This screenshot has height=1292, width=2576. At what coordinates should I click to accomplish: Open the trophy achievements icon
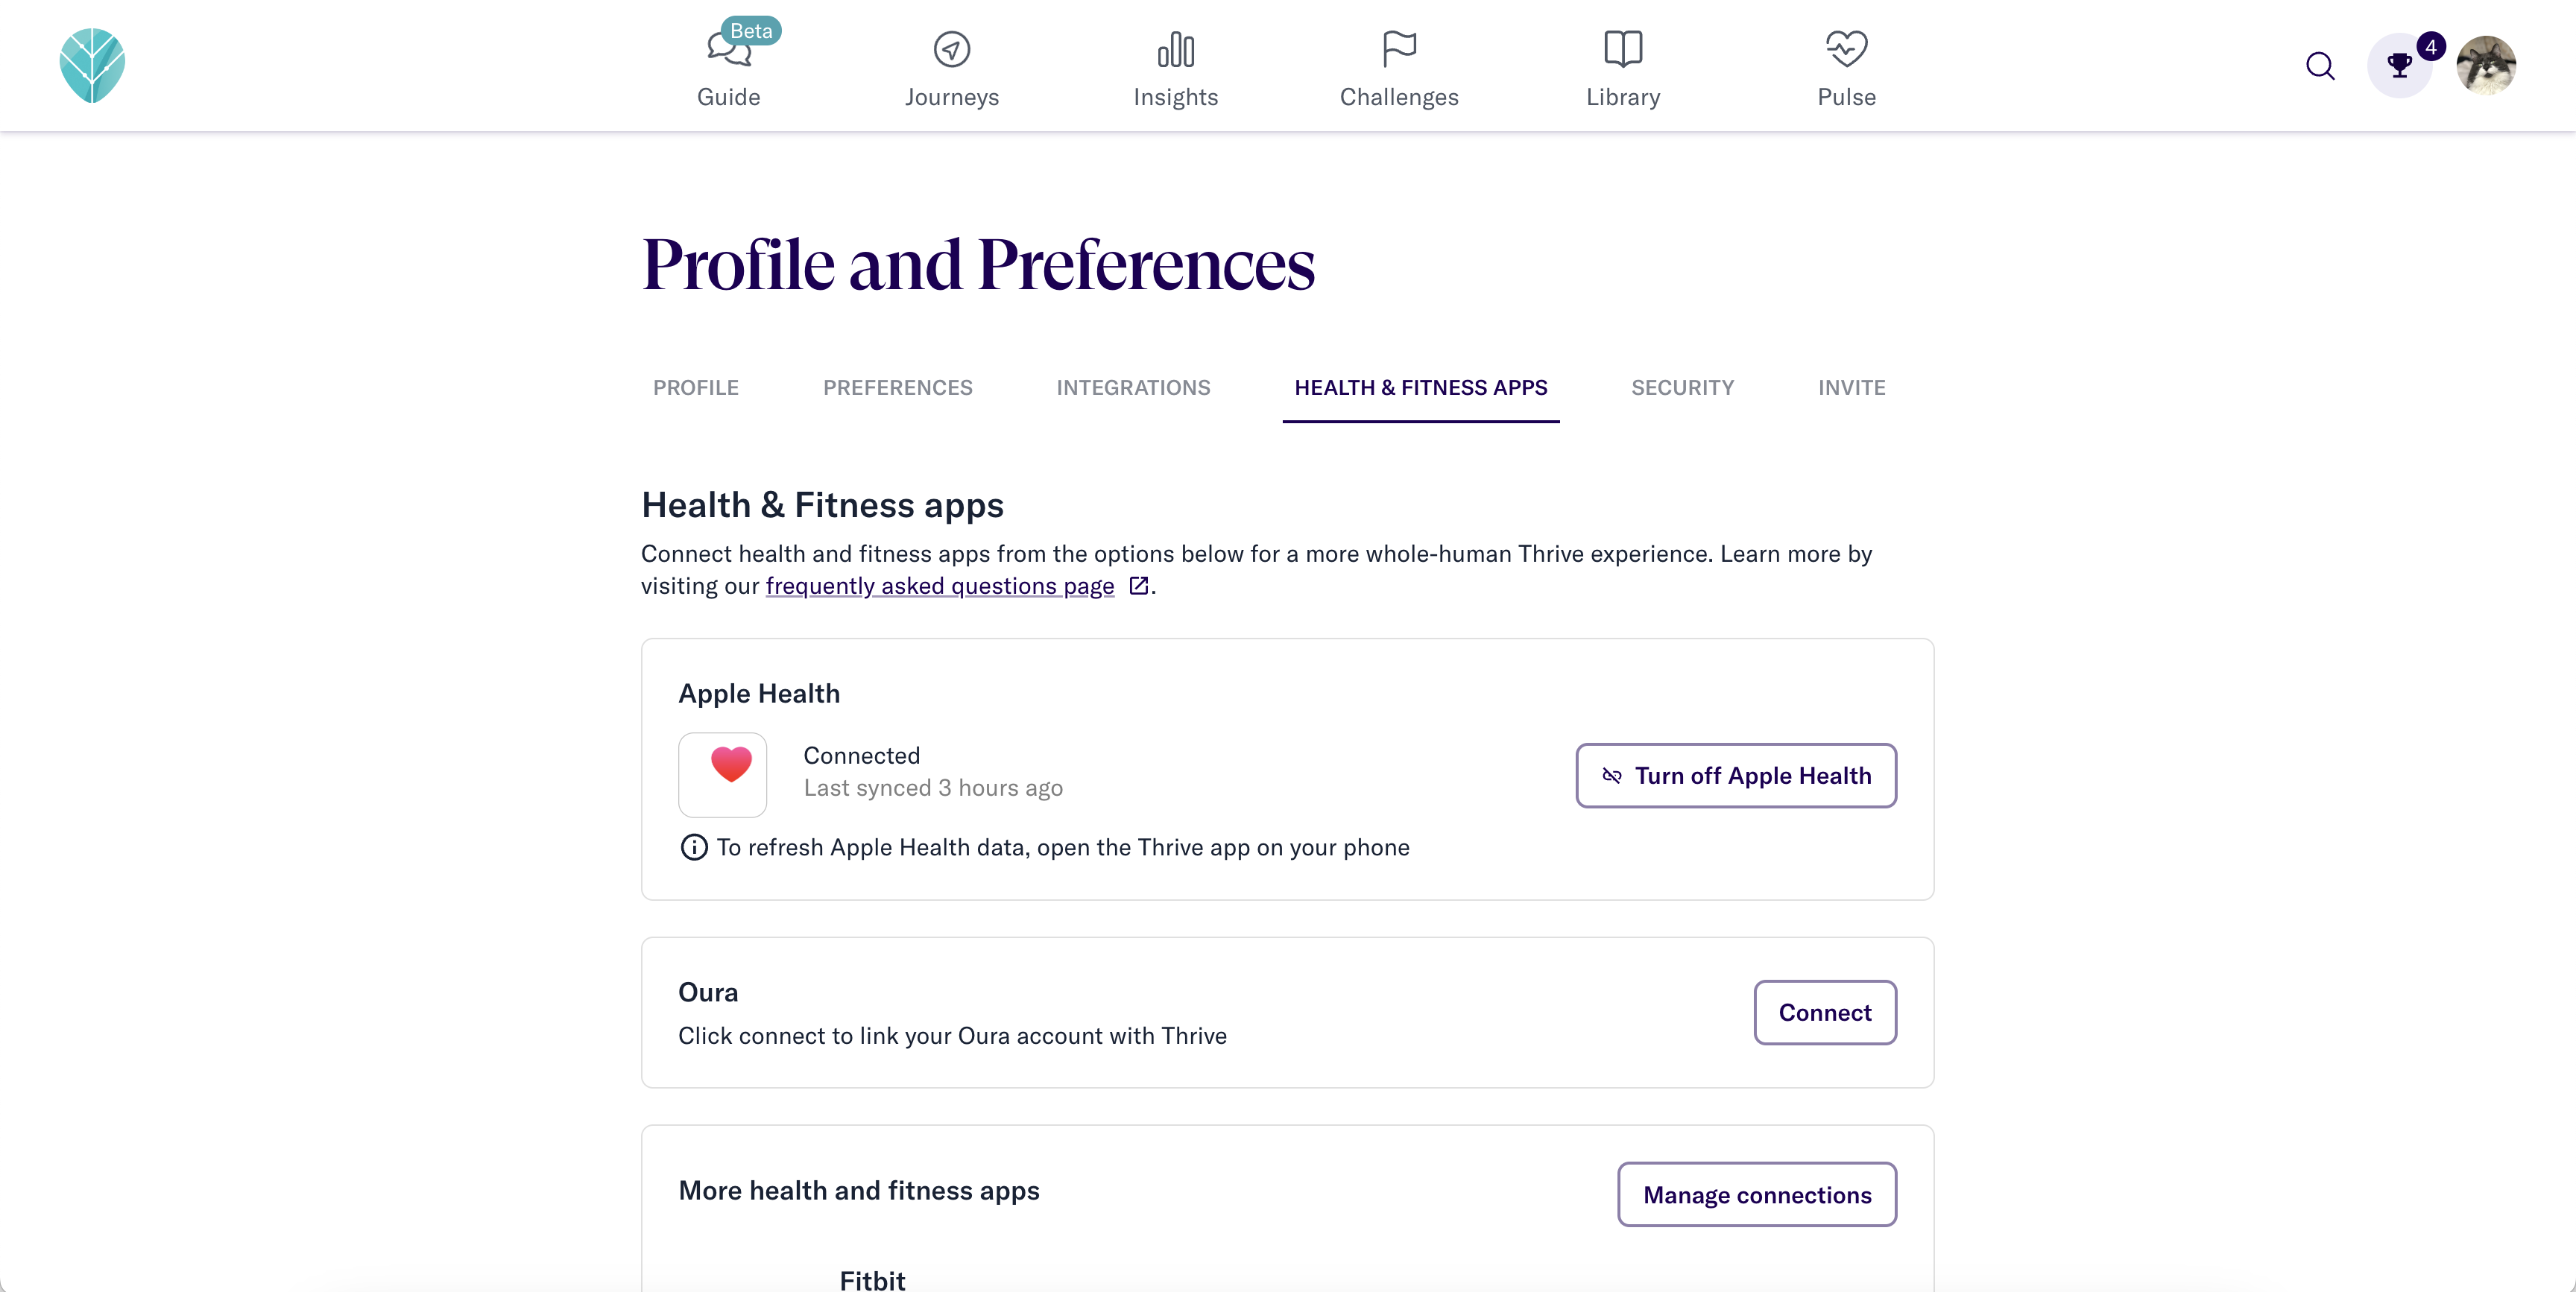pos(2399,66)
